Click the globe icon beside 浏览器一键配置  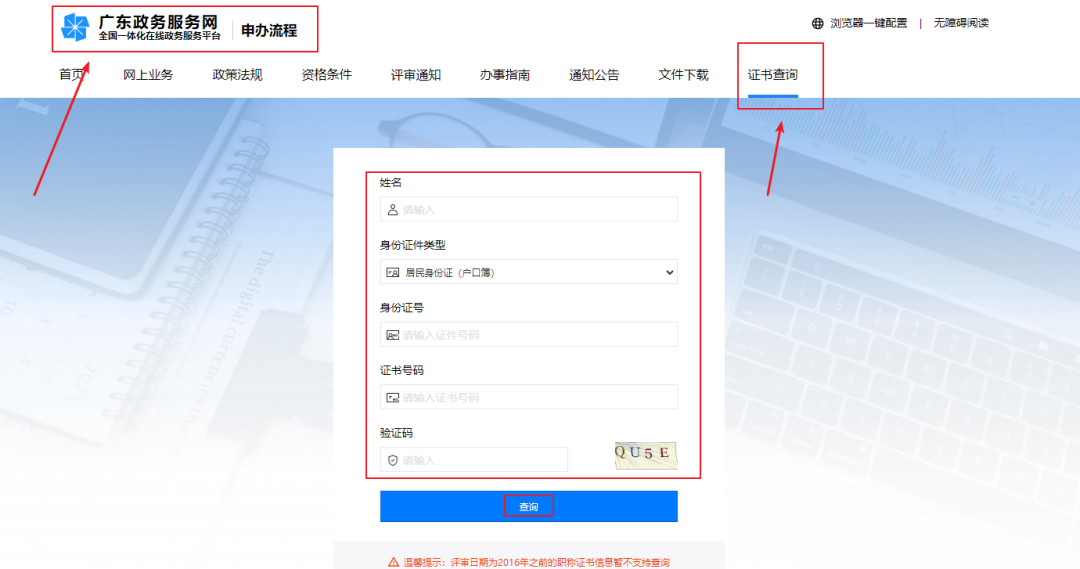818,23
